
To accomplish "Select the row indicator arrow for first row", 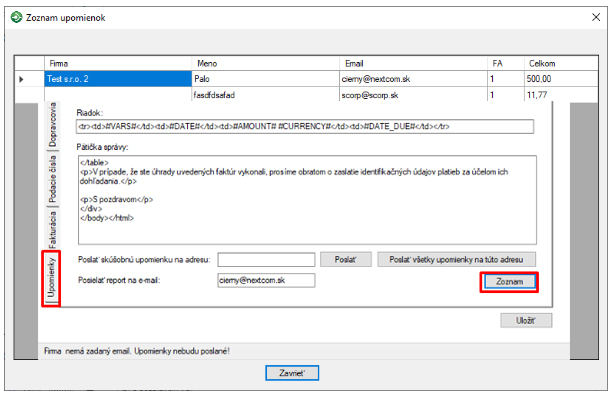I will 22,79.
